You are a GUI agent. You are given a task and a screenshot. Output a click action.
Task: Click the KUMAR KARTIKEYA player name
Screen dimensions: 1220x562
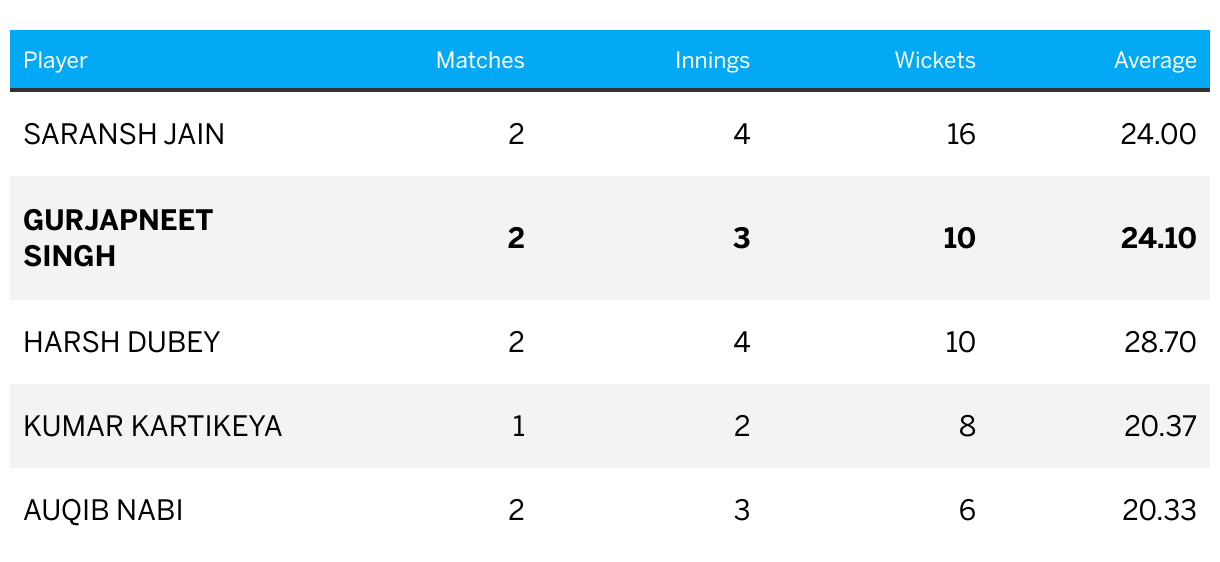point(153,426)
